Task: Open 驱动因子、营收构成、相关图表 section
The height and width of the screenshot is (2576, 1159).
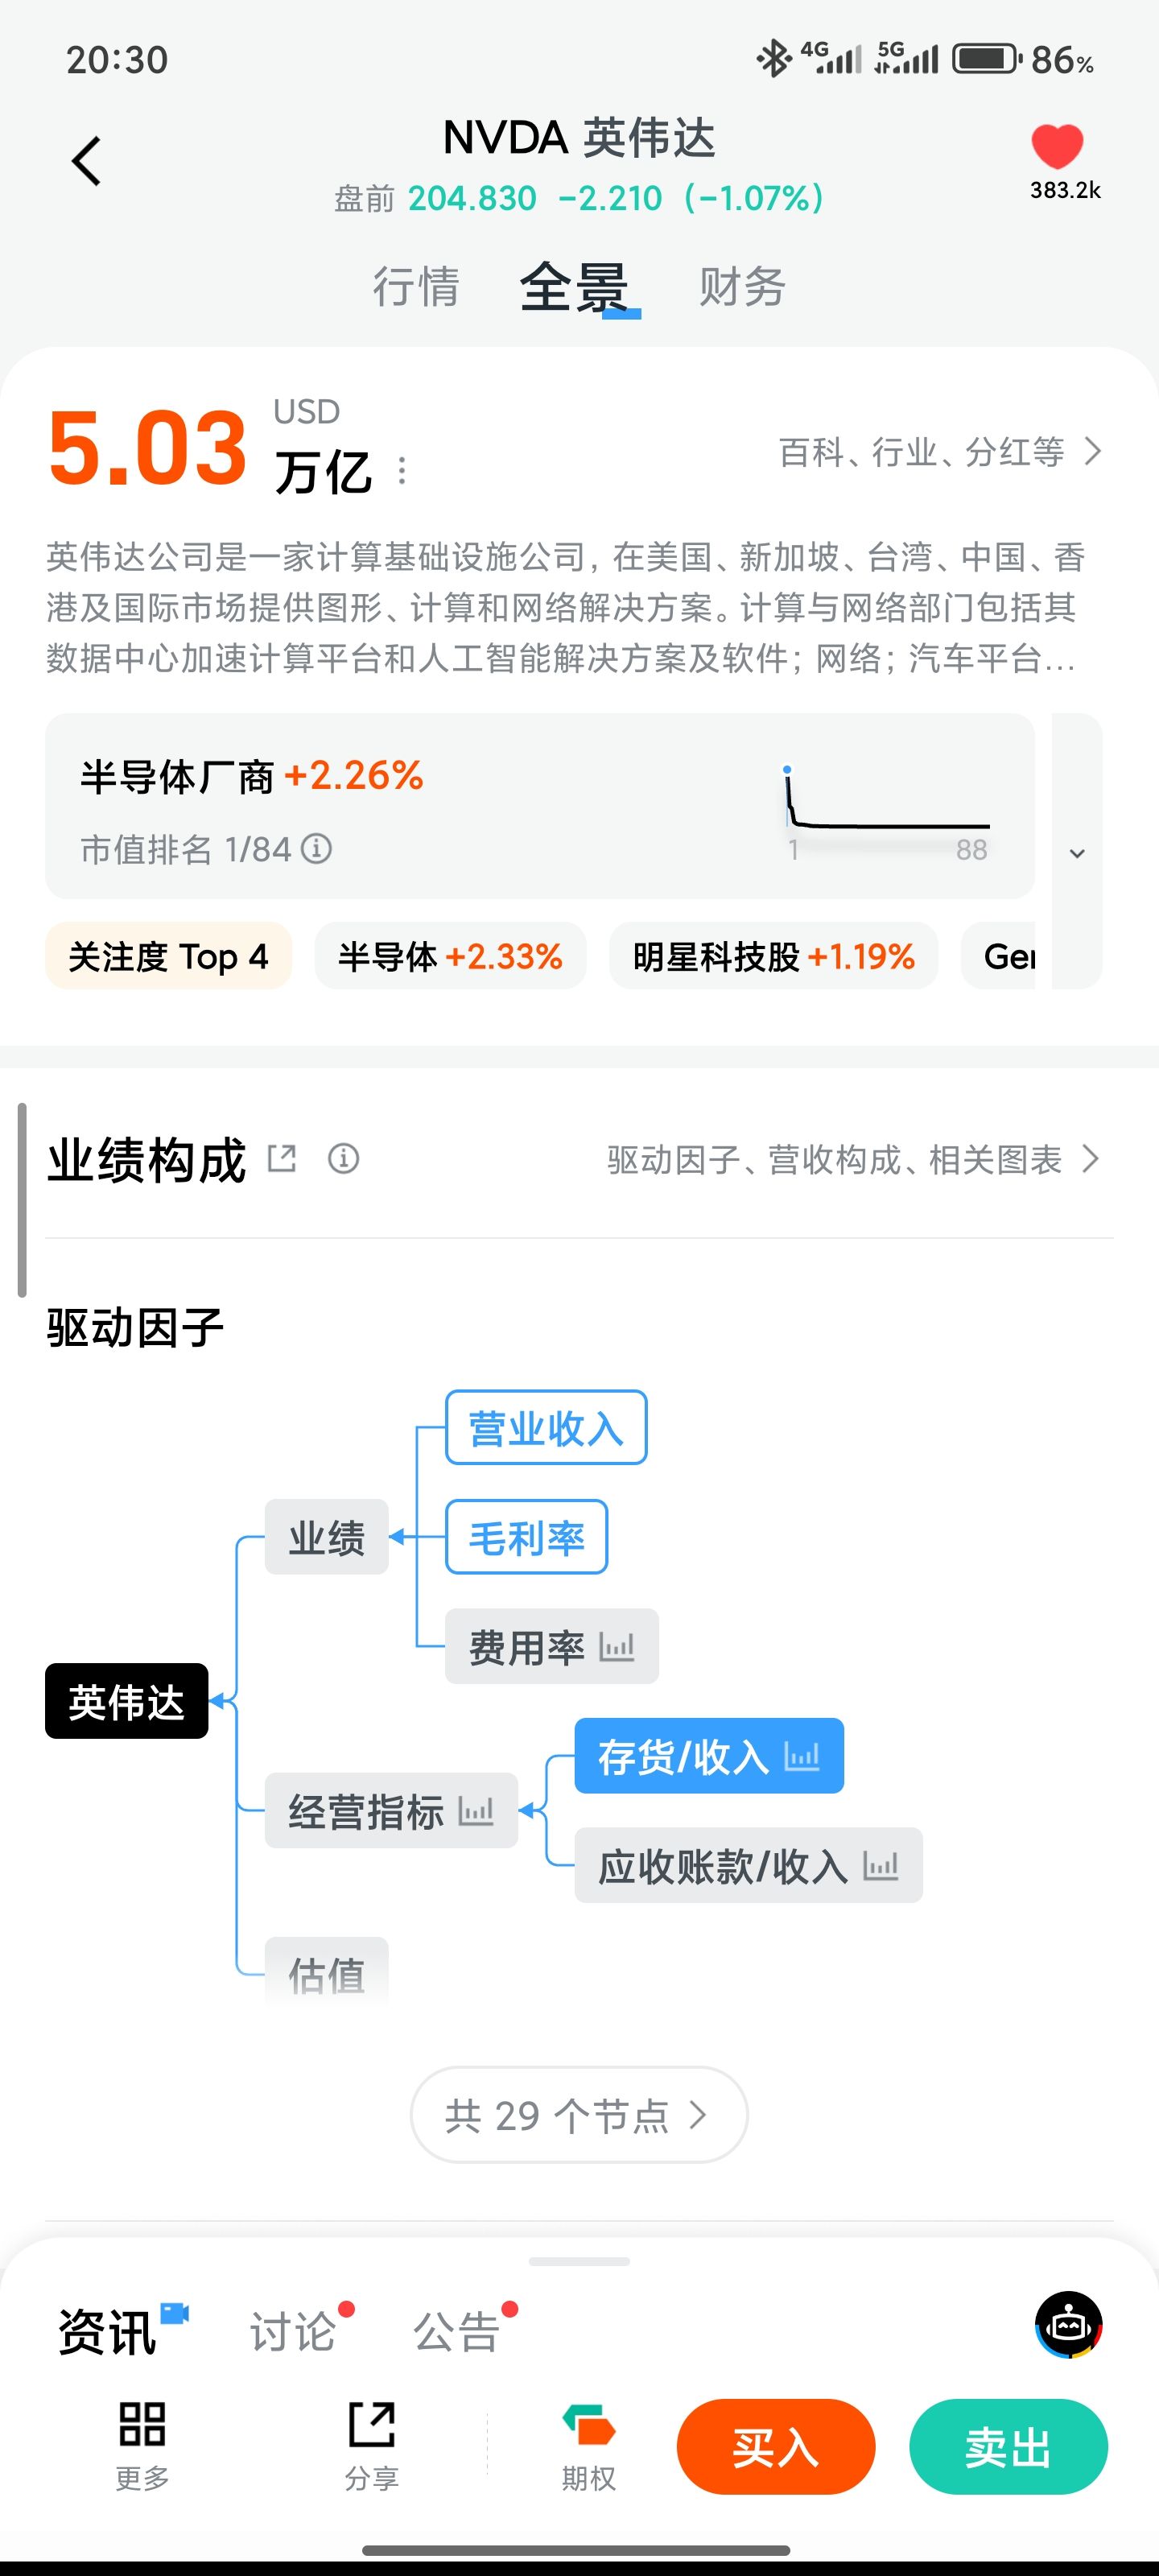Action: [853, 1160]
